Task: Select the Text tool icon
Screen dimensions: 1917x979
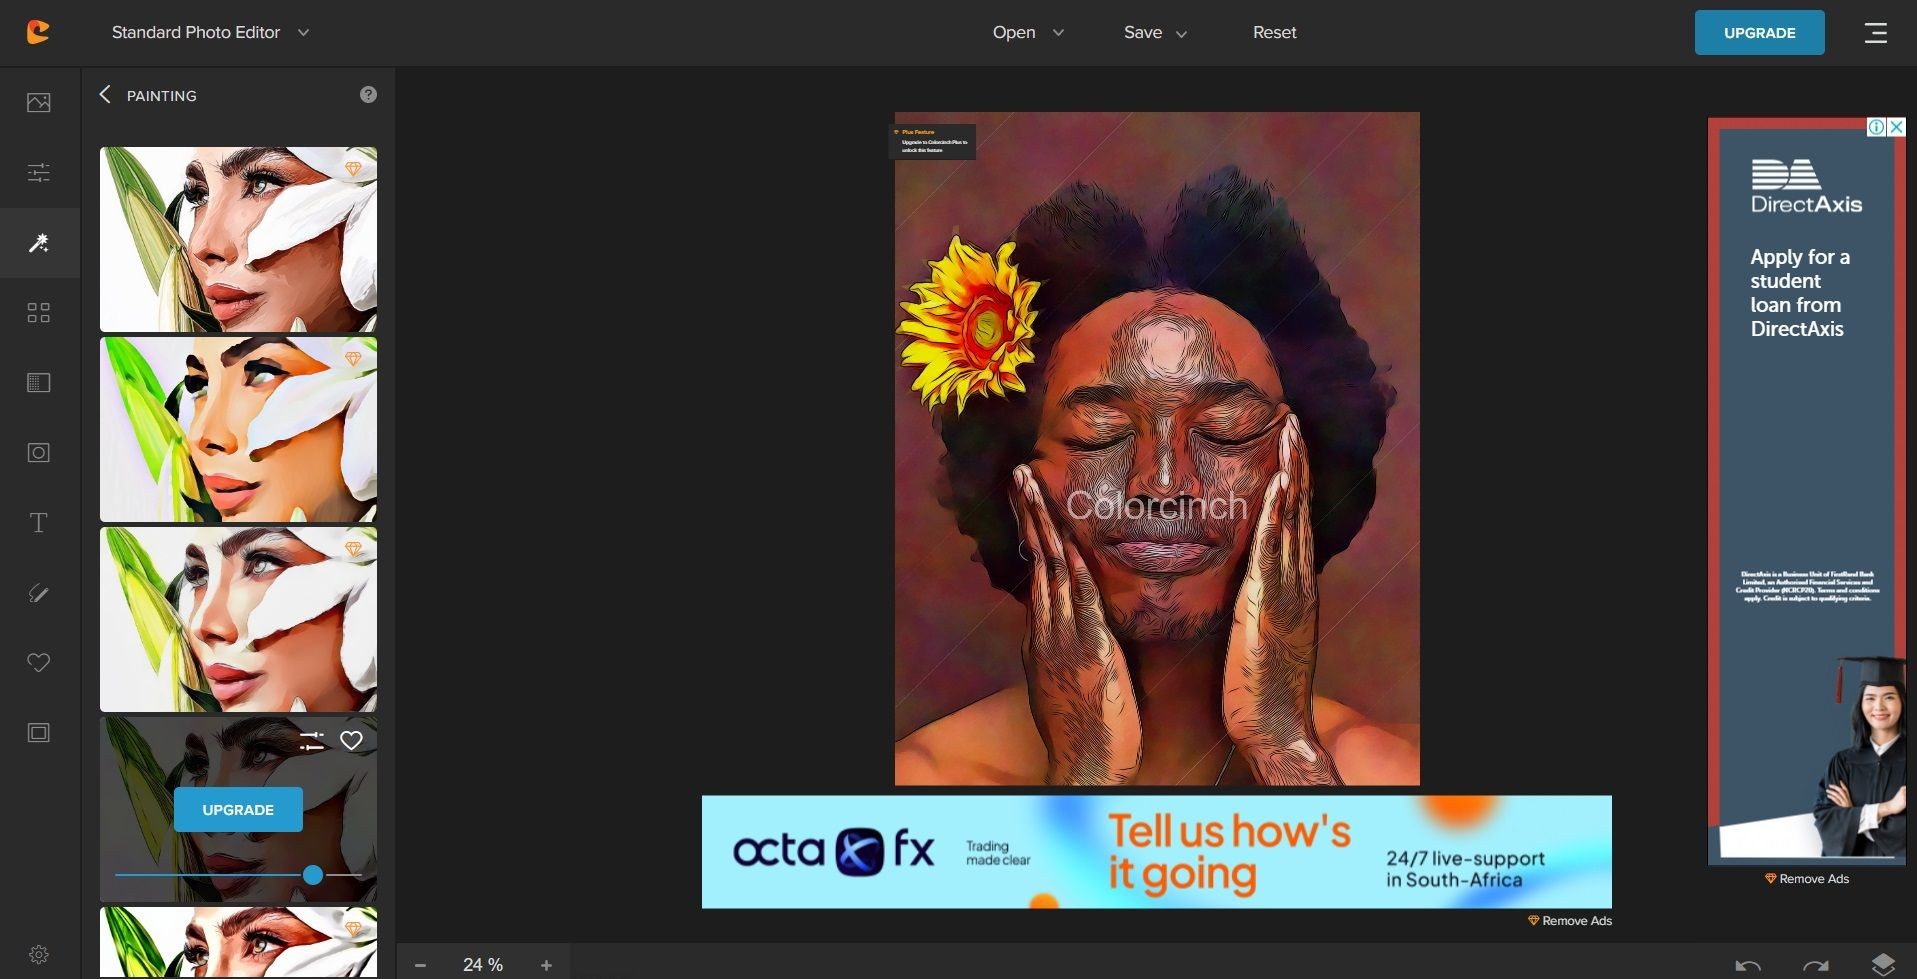Action: [x=39, y=523]
